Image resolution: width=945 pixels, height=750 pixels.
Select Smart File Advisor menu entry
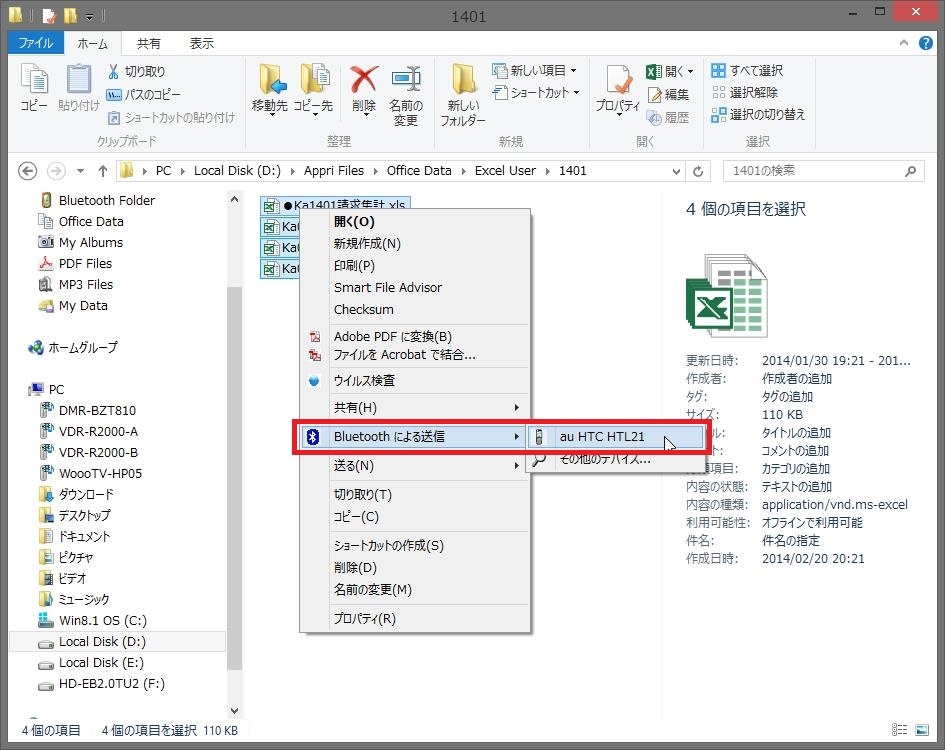pyautogui.click(x=415, y=288)
